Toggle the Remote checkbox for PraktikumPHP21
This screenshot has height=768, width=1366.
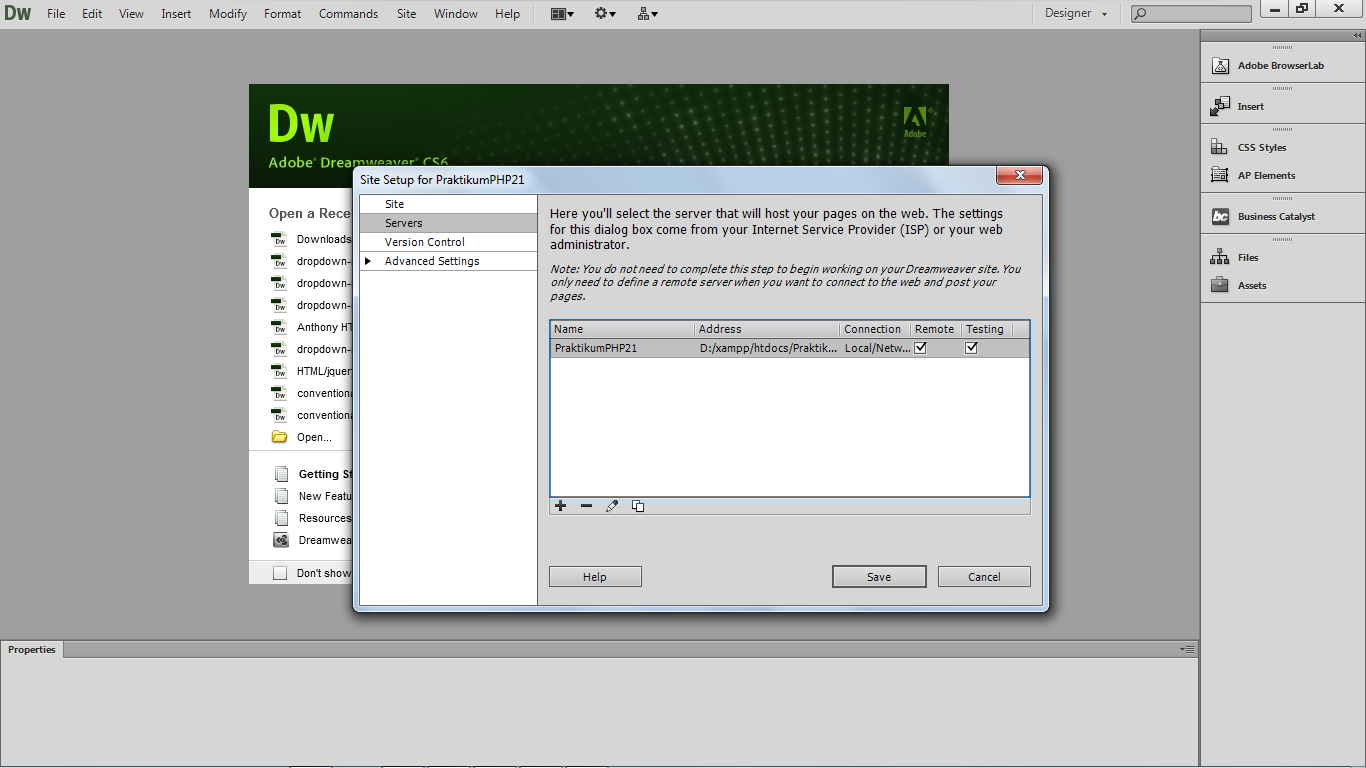921,348
